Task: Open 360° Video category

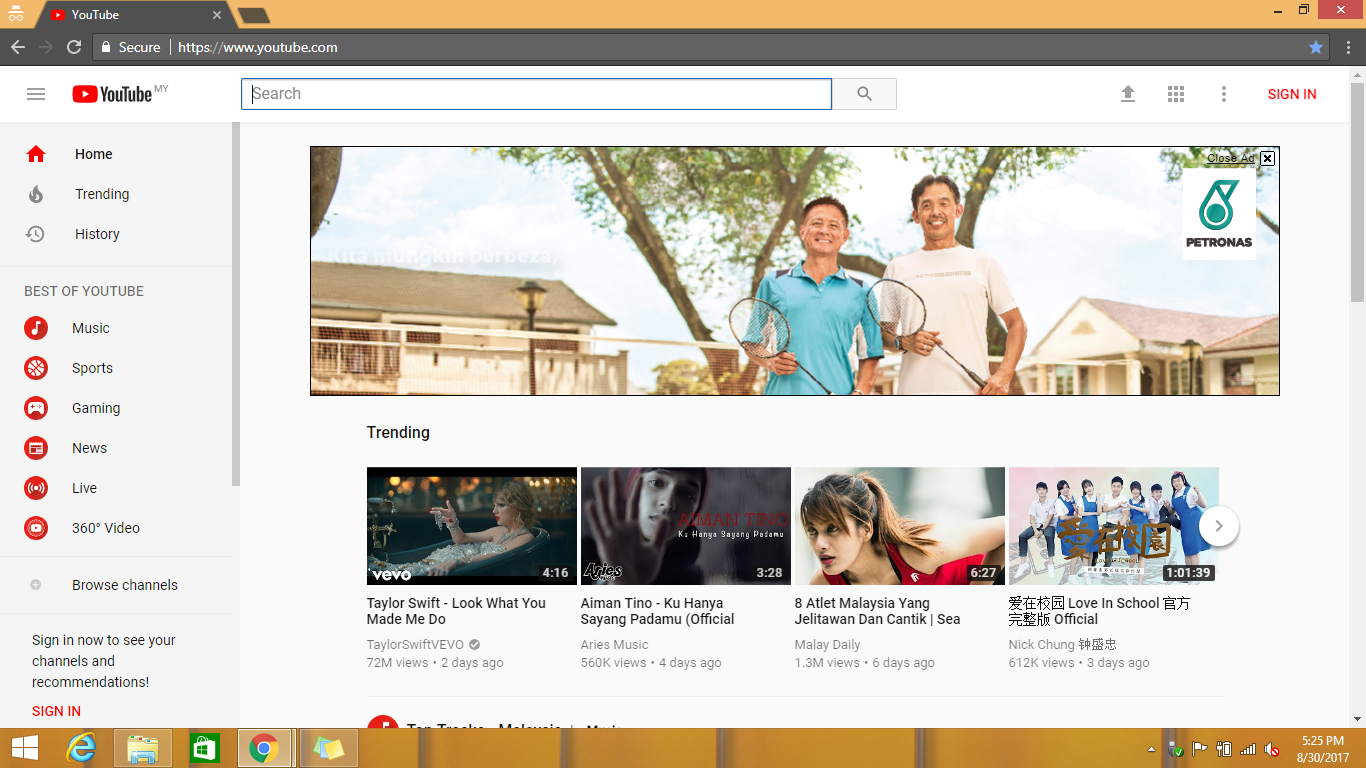Action: 106,528
